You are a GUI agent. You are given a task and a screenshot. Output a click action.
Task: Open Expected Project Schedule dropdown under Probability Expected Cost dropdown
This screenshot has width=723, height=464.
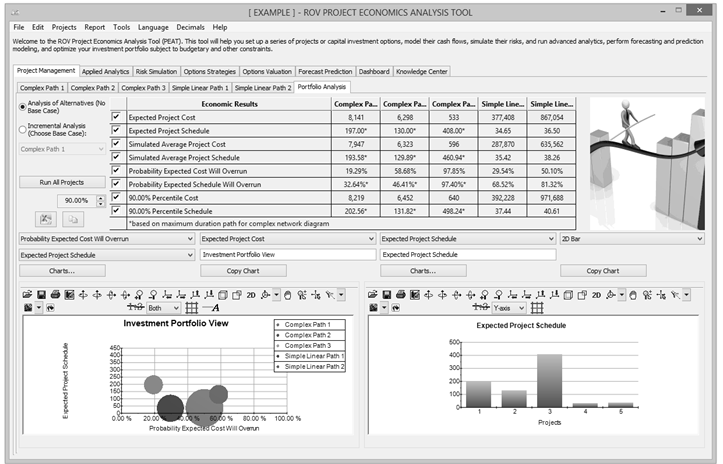click(107, 255)
